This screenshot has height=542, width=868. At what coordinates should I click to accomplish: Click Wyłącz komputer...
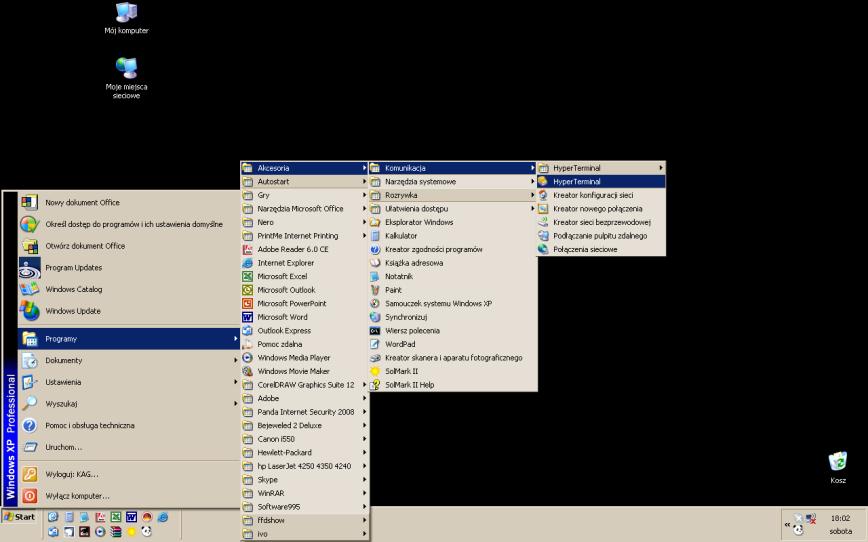coord(129,496)
